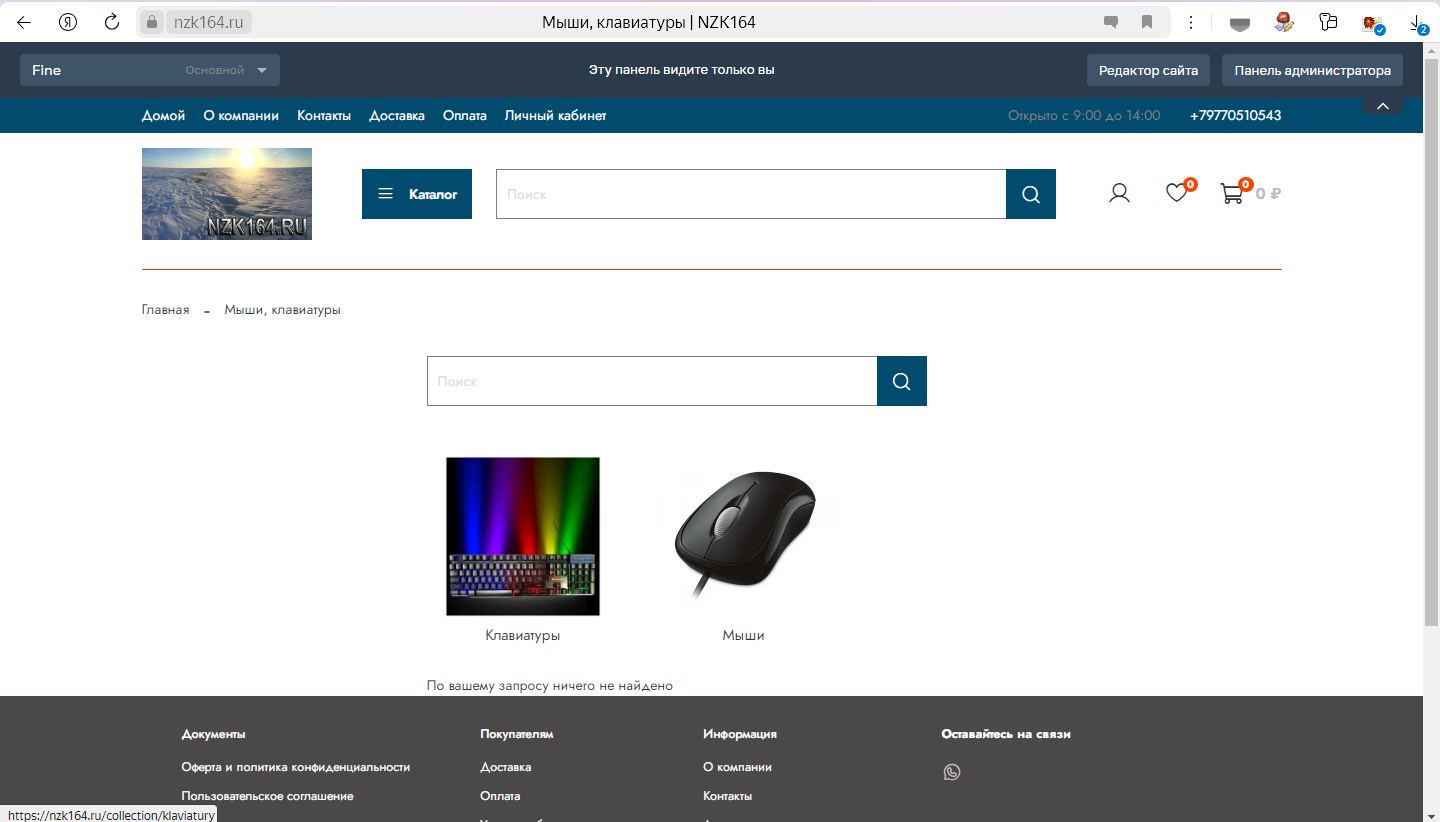Click the По вашему запросу ничего не найдено message

[550, 686]
